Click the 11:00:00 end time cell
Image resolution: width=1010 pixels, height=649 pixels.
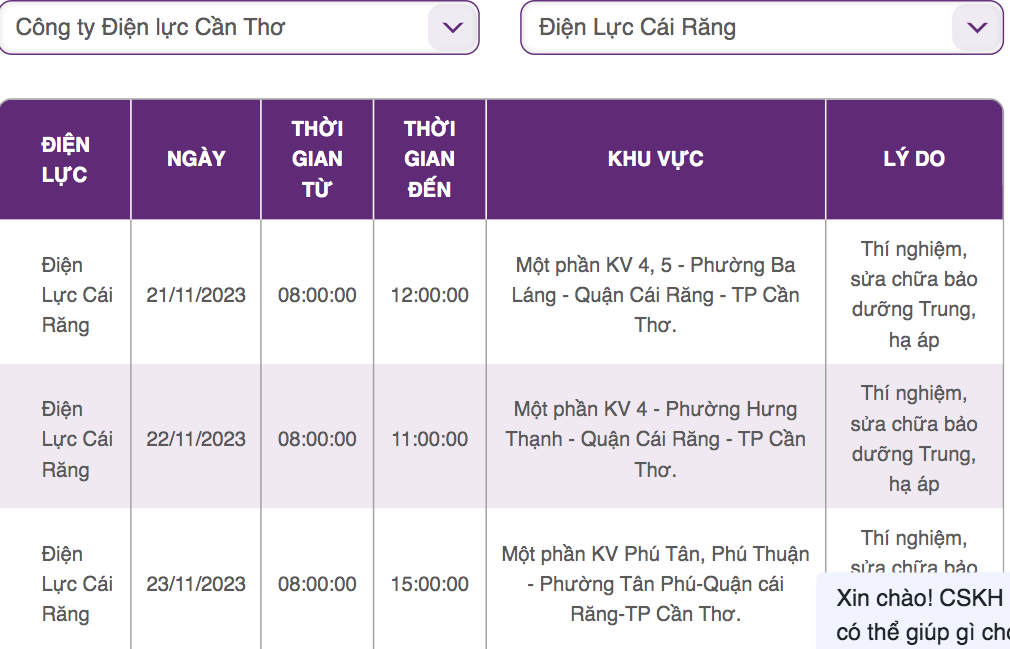[430, 439]
